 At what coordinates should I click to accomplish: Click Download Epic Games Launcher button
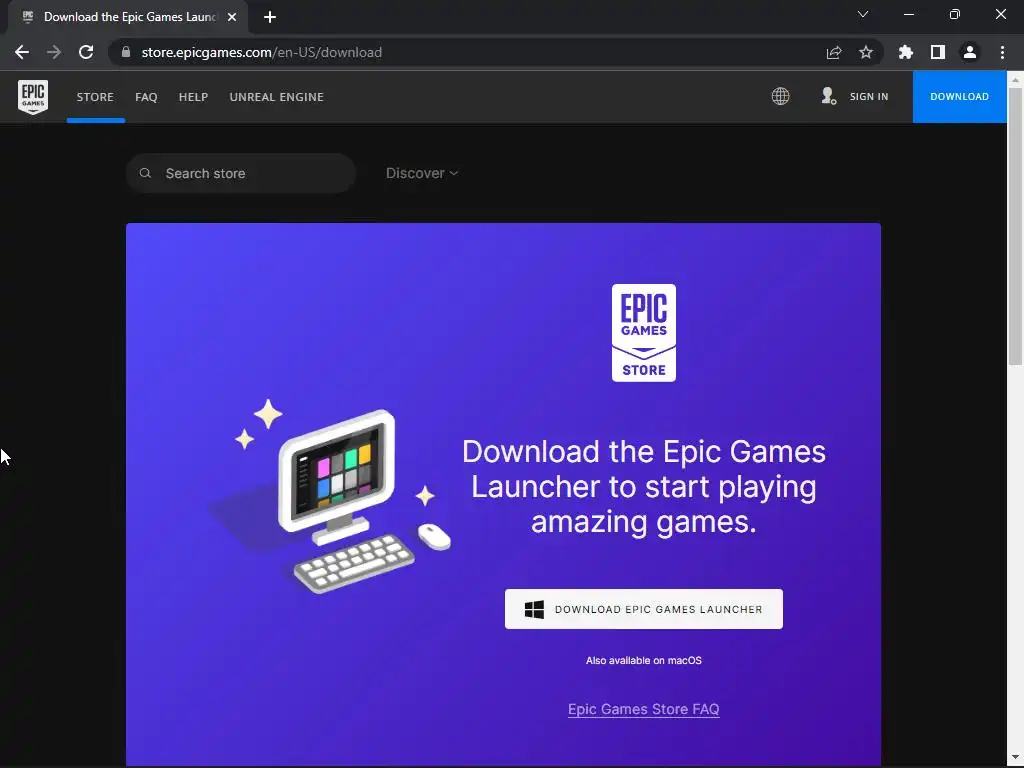644,609
